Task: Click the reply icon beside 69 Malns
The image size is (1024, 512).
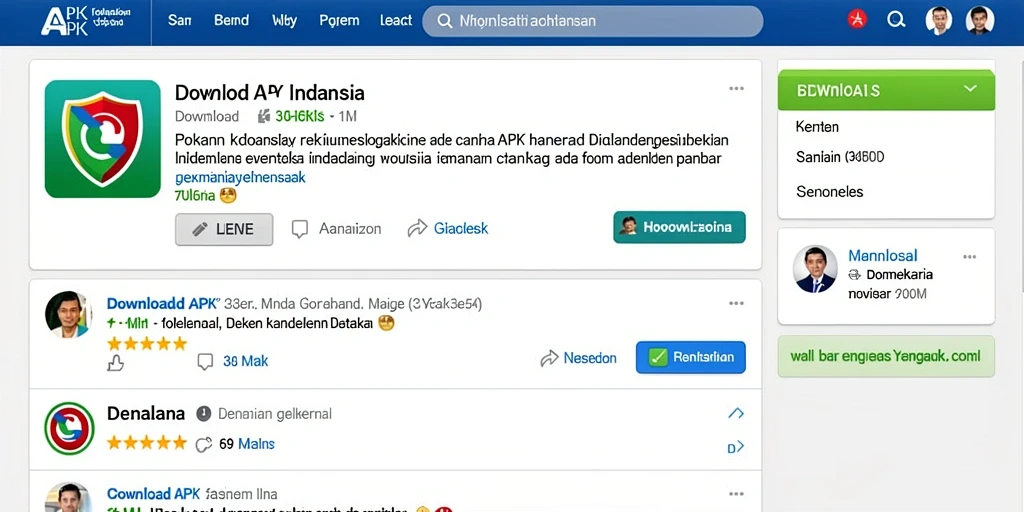Action: pyautogui.click(x=204, y=445)
